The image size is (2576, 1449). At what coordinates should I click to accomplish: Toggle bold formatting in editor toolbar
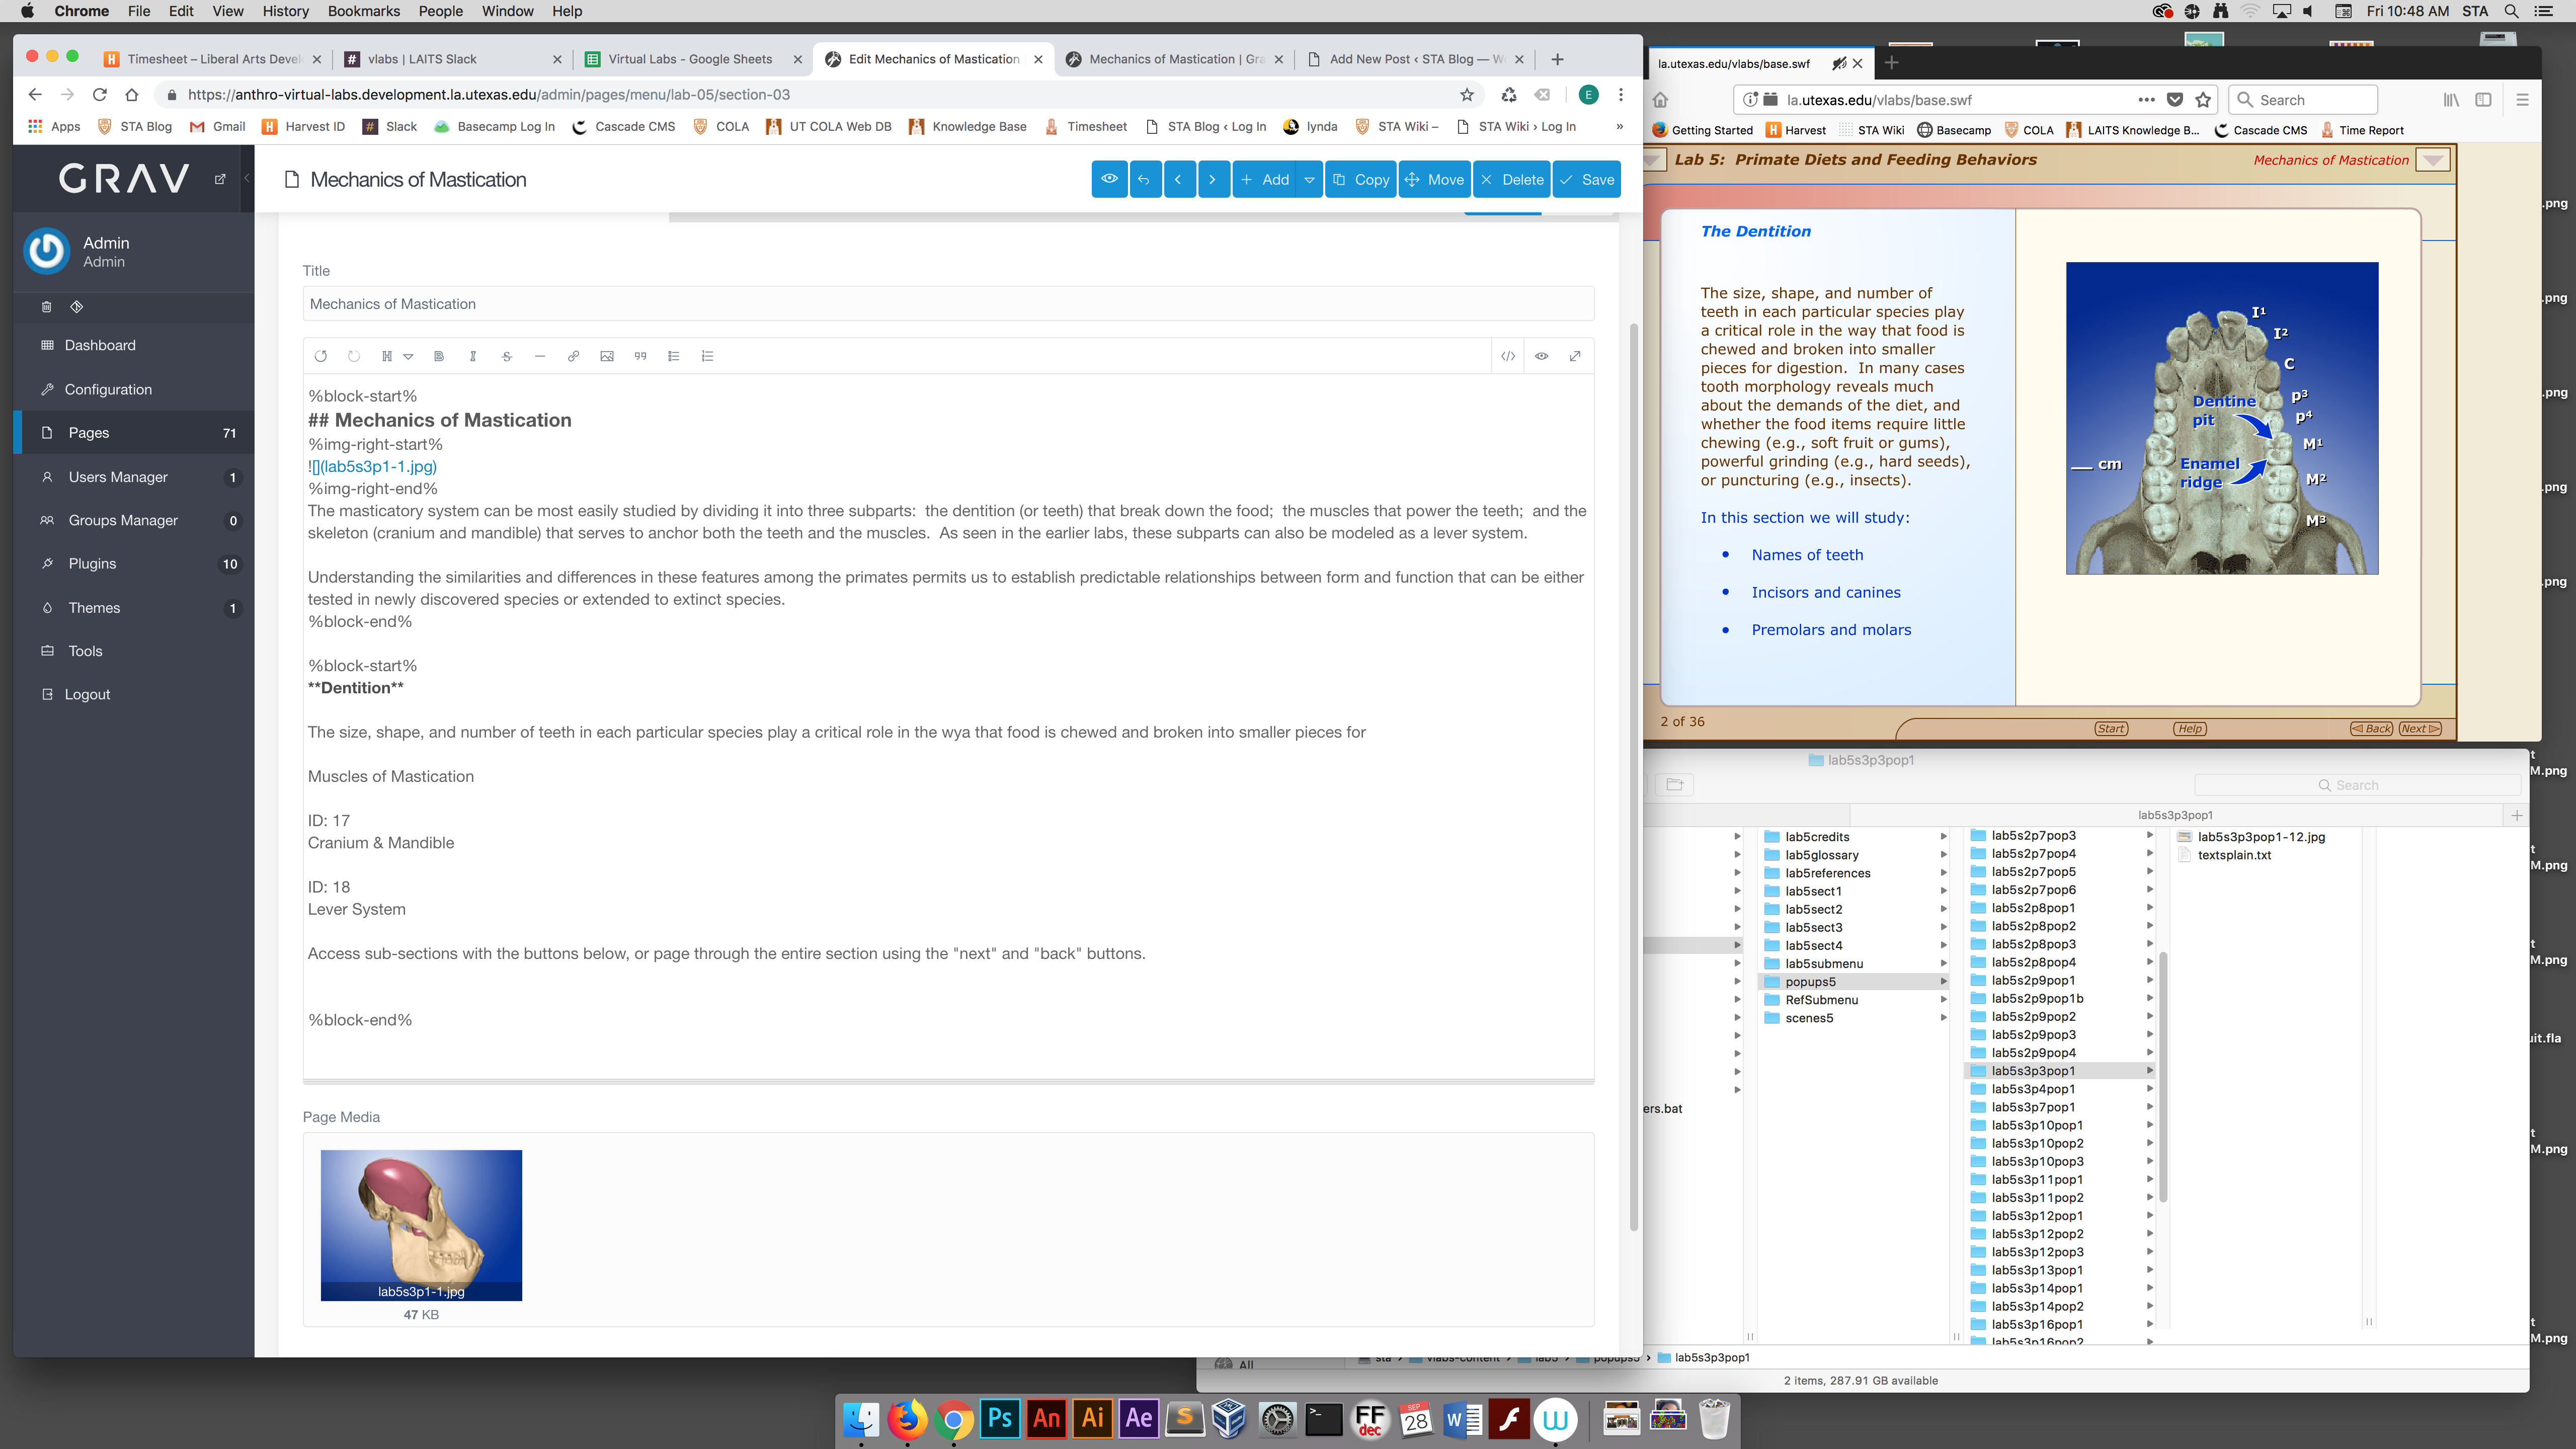point(439,356)
